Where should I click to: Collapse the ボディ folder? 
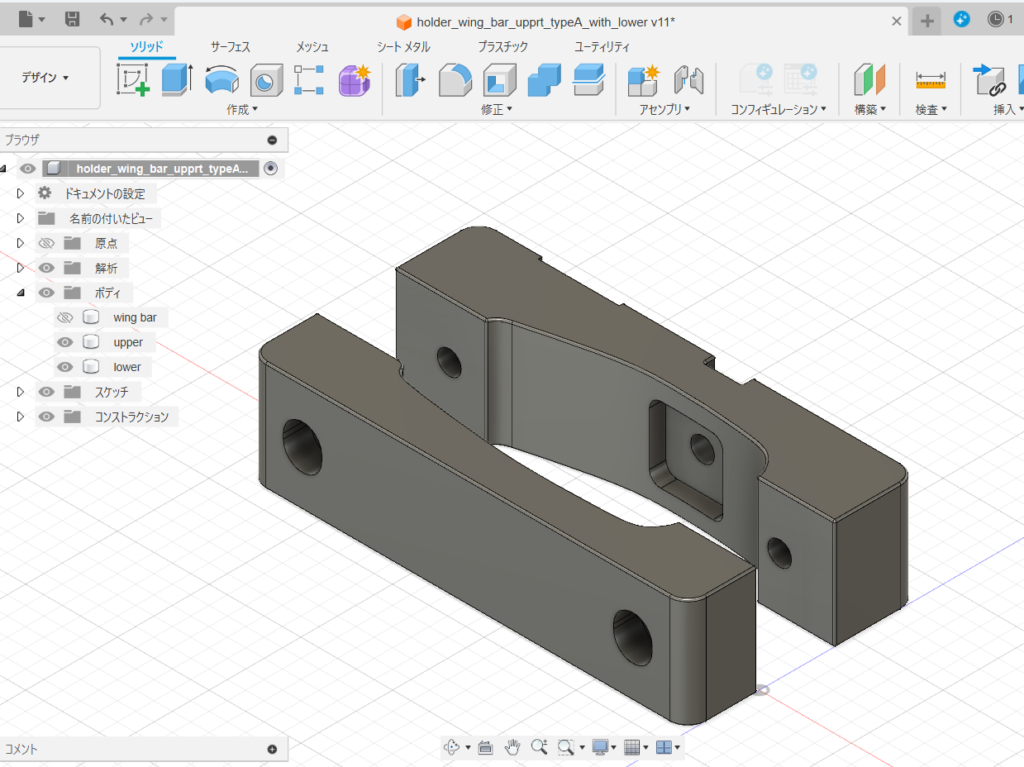pyautogui.click(x=20, y=293)
